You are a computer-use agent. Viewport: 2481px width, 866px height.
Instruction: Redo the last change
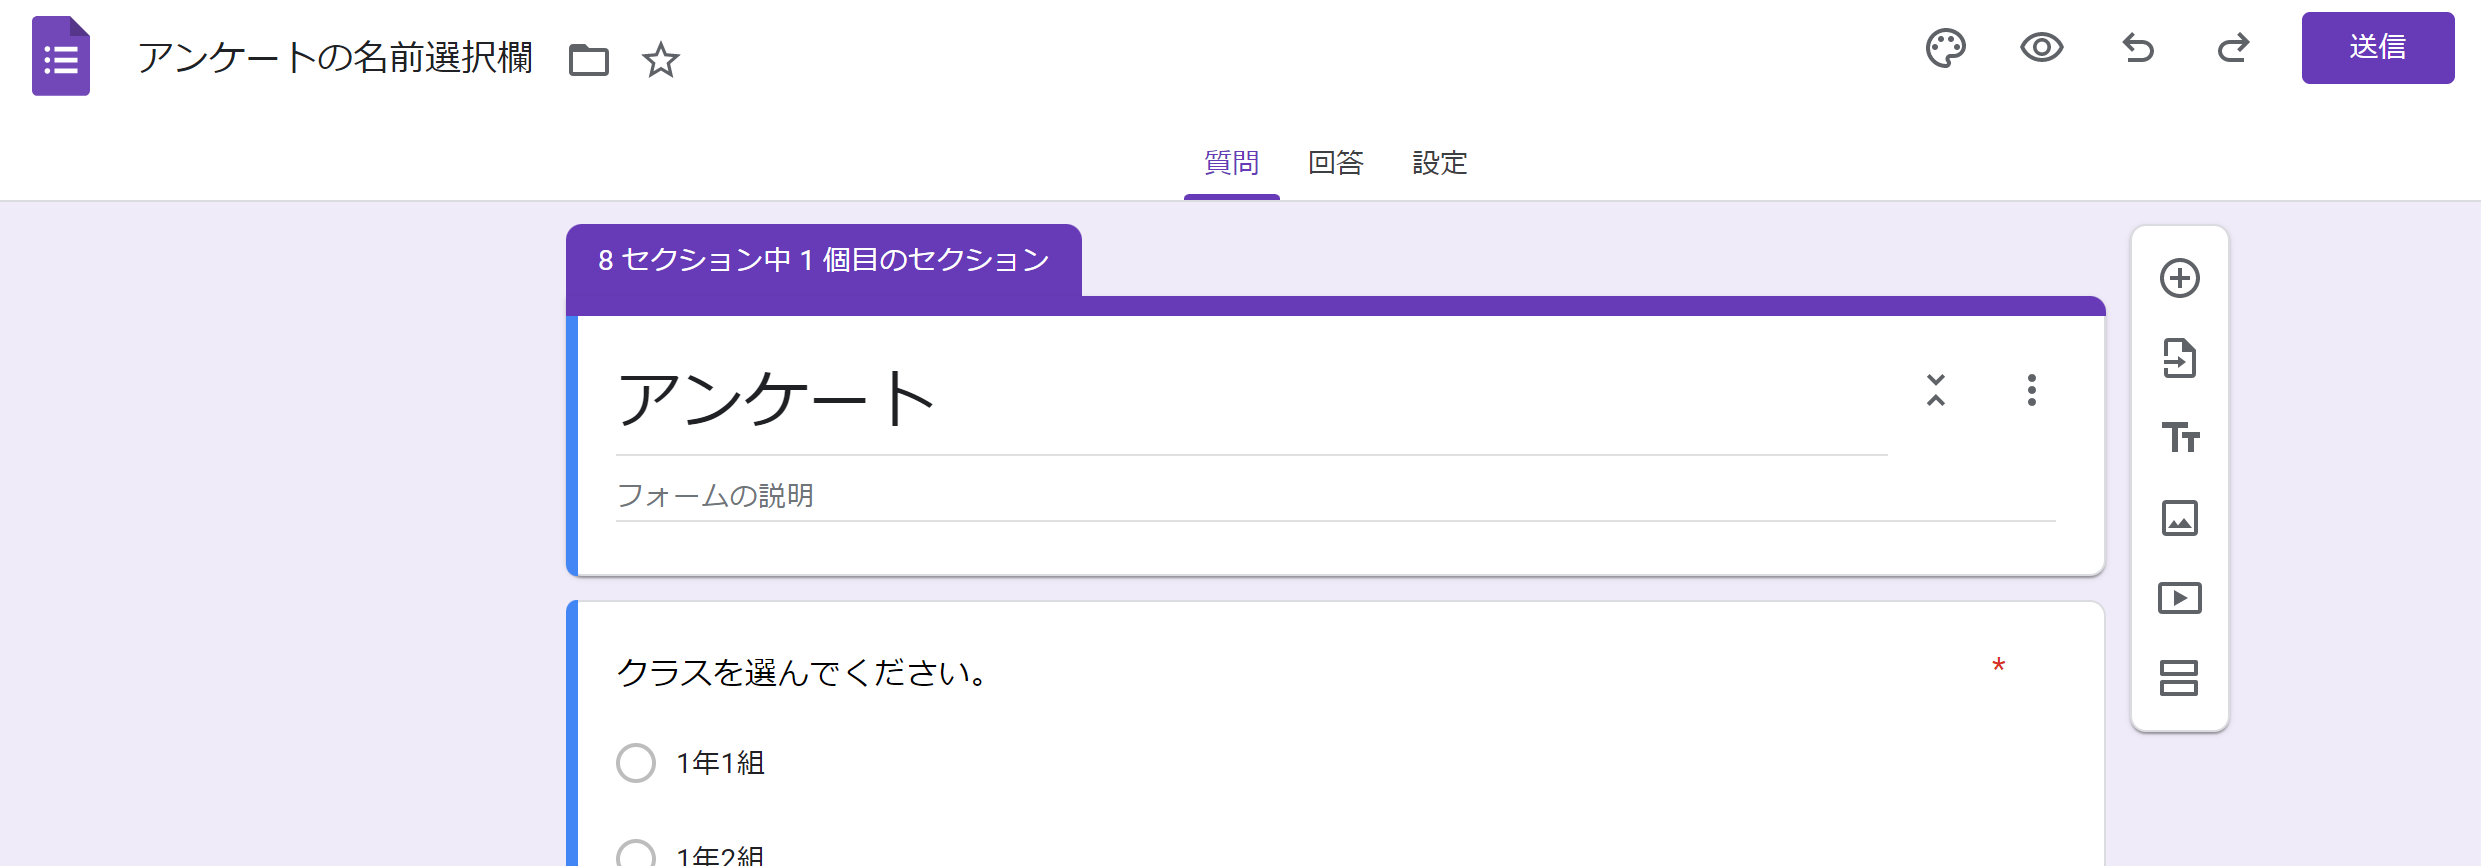[2233, 48]
